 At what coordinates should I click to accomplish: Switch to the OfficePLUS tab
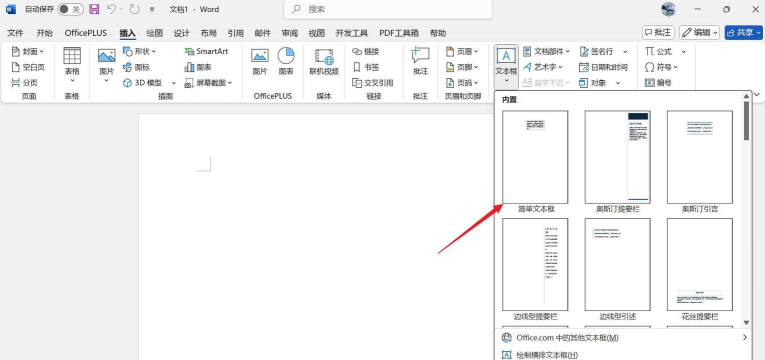tap(86, 33)
